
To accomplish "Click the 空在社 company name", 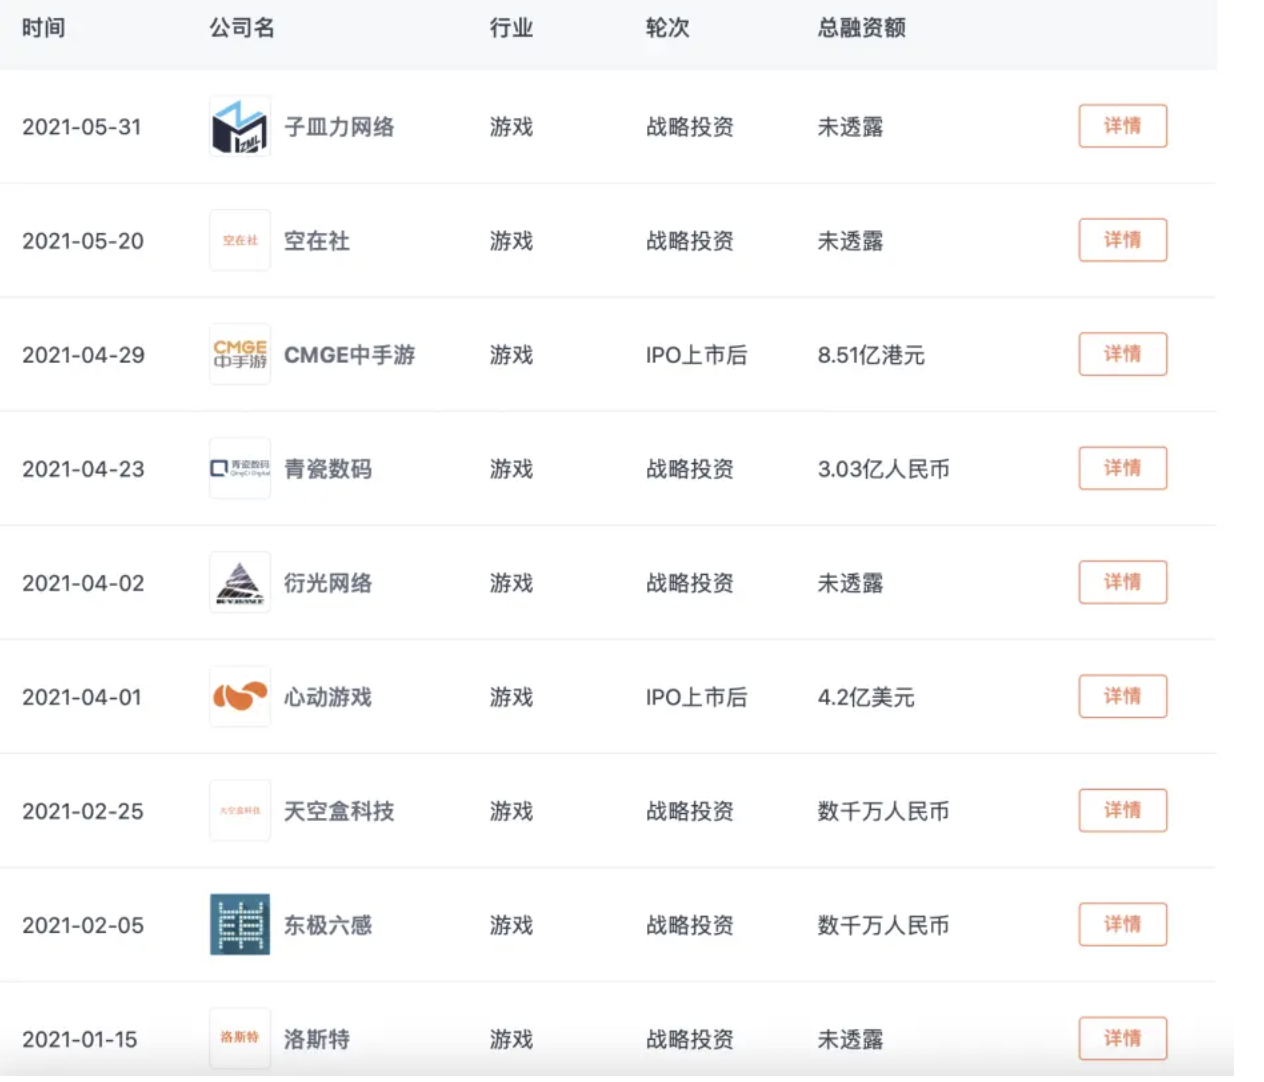I will coord(317,241).
